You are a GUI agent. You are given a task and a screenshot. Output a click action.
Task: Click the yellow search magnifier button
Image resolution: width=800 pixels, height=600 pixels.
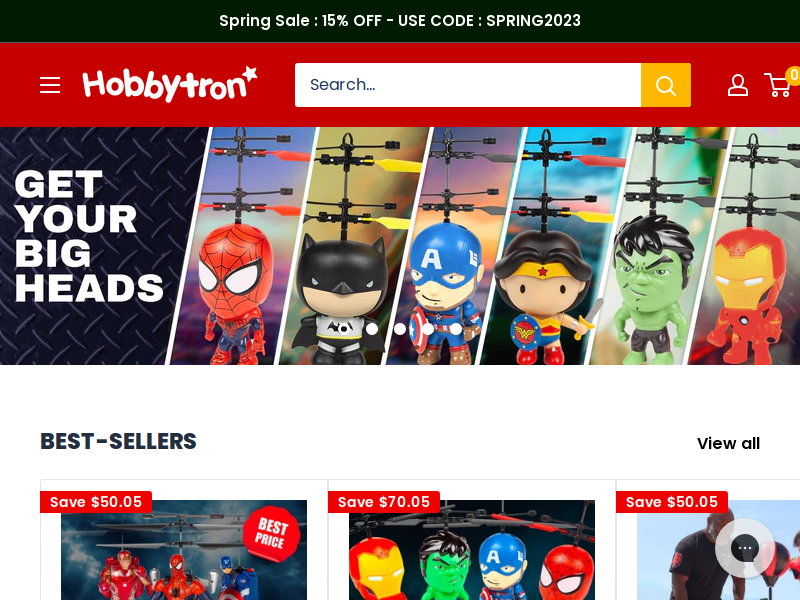pyautogui.click(x=666, y=85)
